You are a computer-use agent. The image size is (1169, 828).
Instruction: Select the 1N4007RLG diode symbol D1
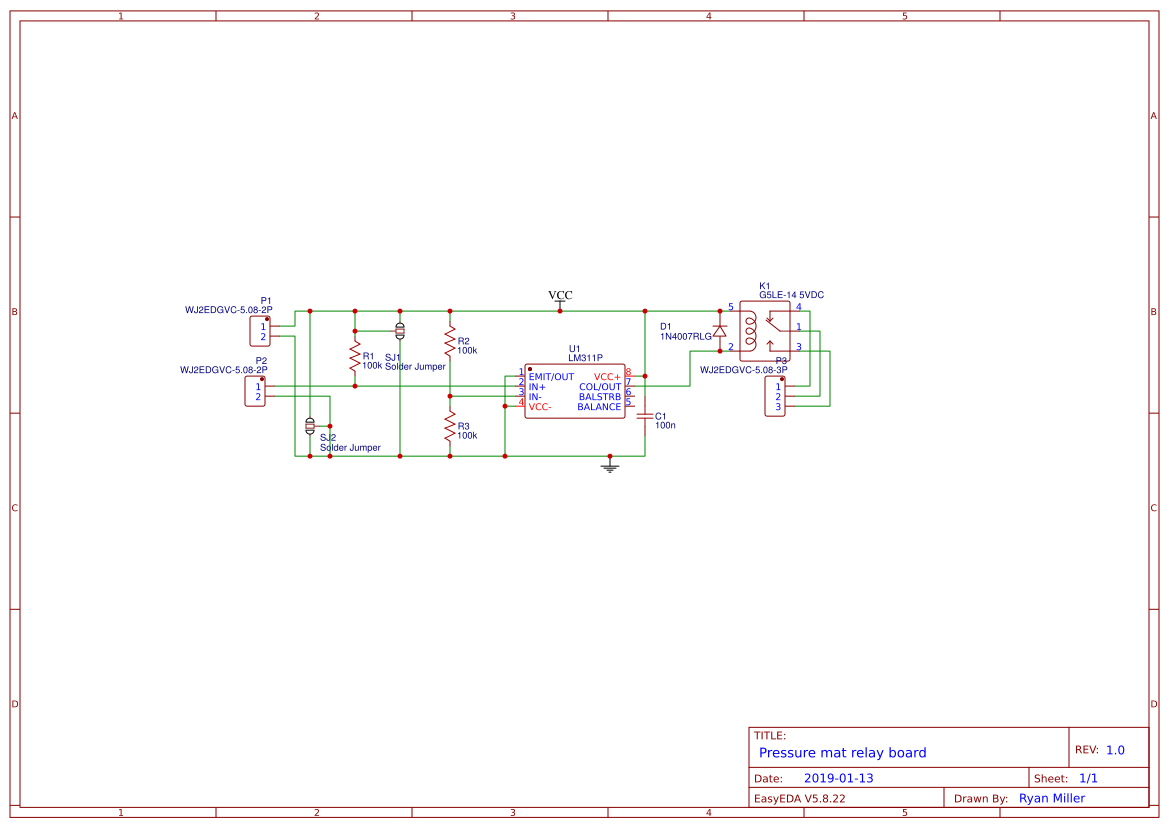720,332
